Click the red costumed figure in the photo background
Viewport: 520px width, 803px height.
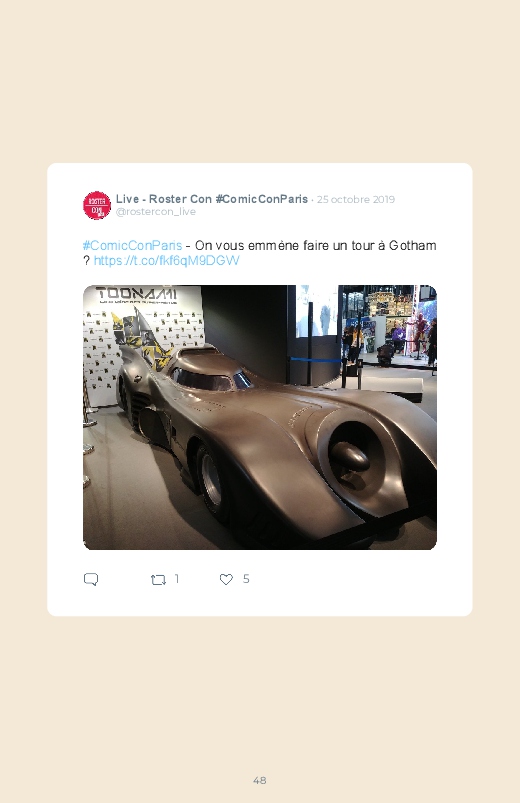[420, 333]
